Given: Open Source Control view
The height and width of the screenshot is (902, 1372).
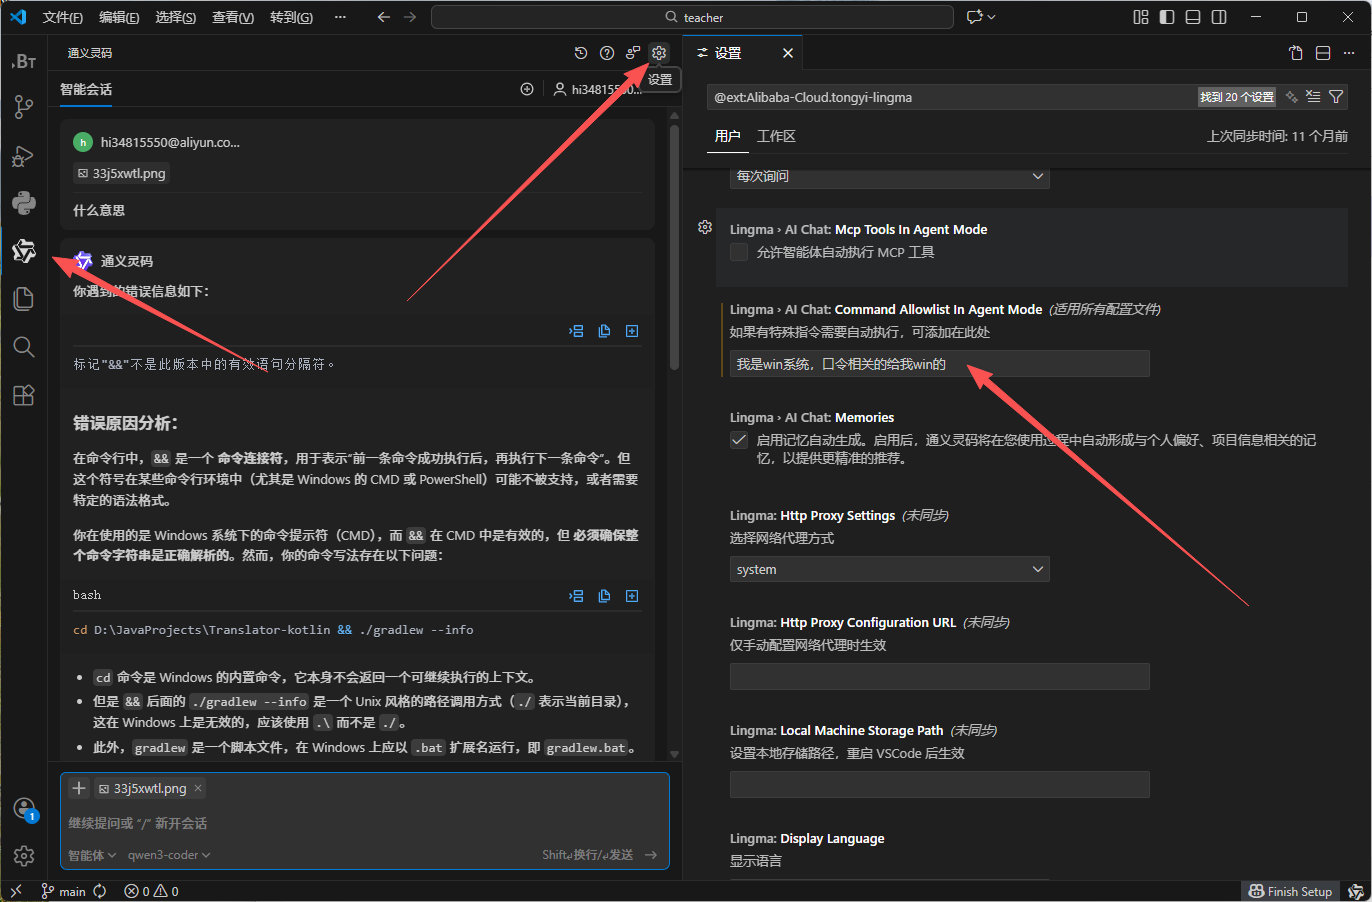Looking at the screenshot, I should [x=24, y=108].
